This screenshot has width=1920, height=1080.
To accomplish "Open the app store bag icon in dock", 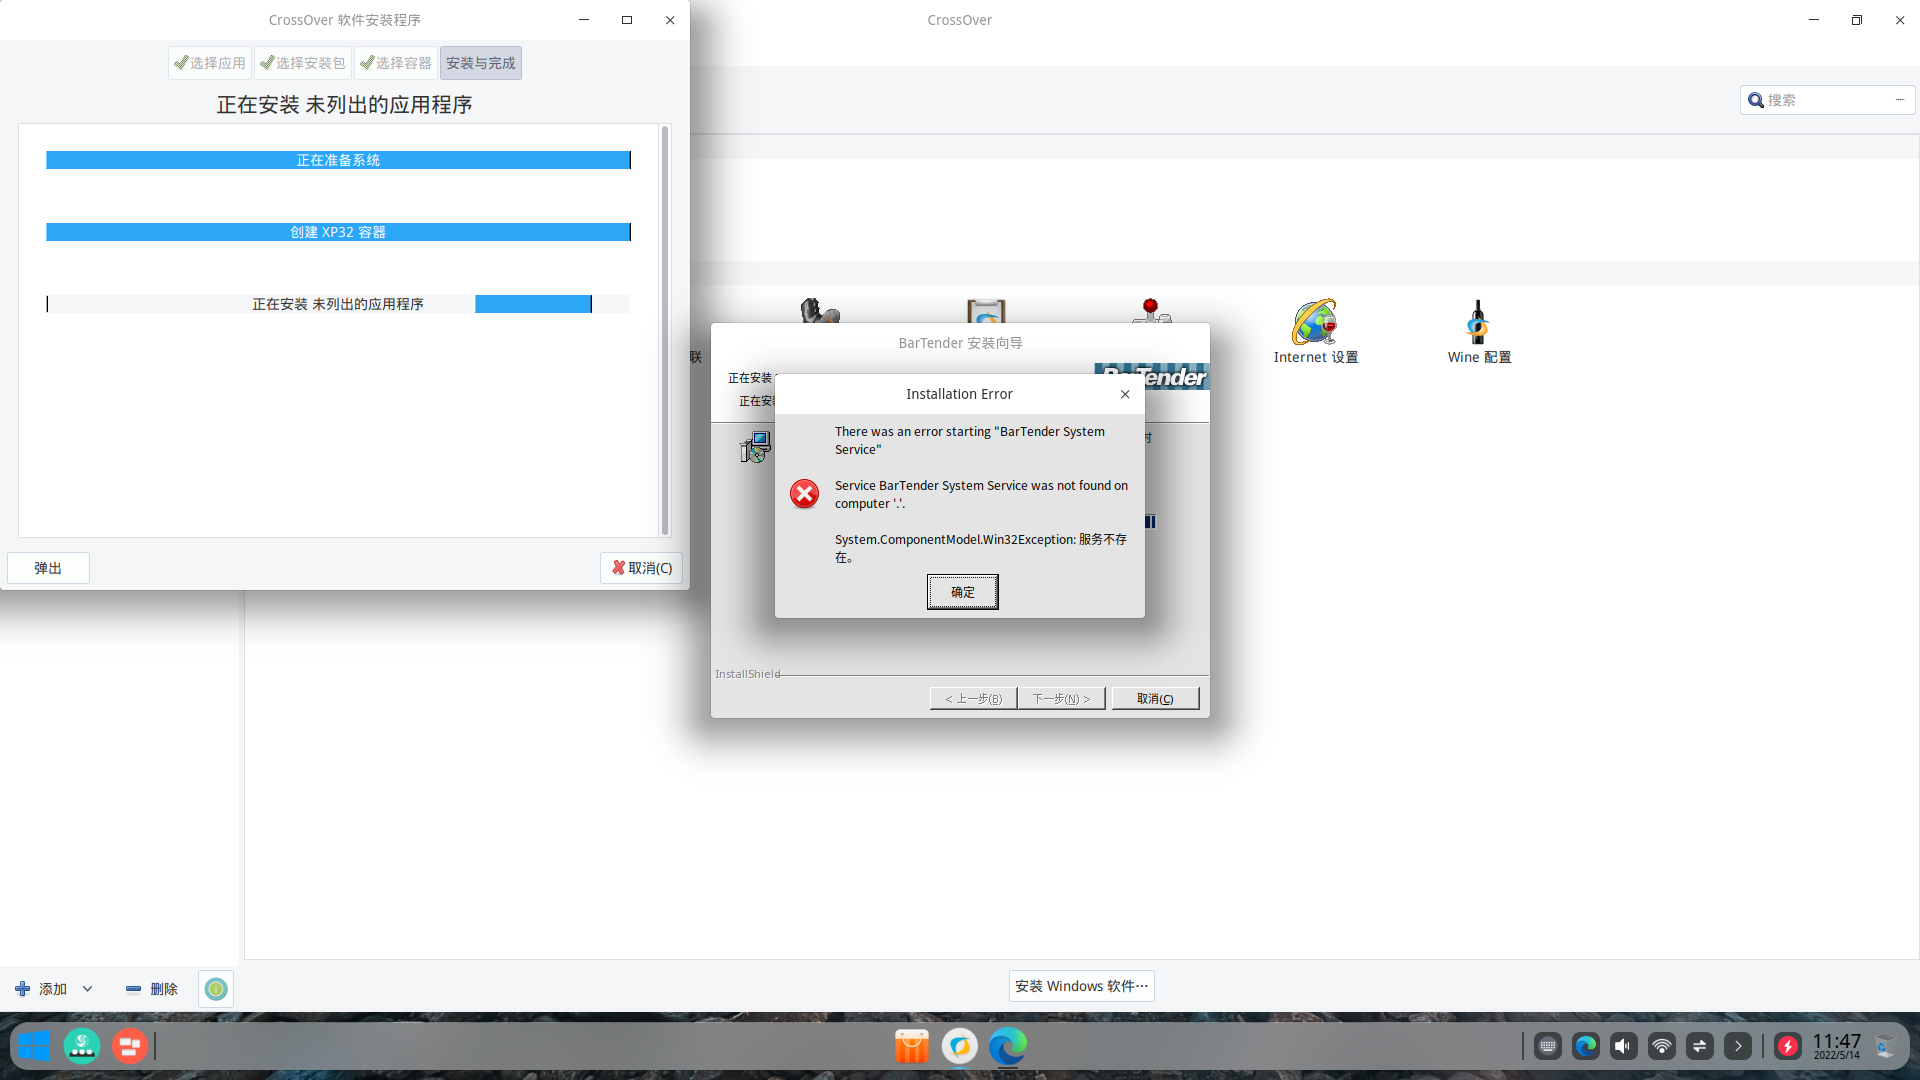I will coord(911,1046).
